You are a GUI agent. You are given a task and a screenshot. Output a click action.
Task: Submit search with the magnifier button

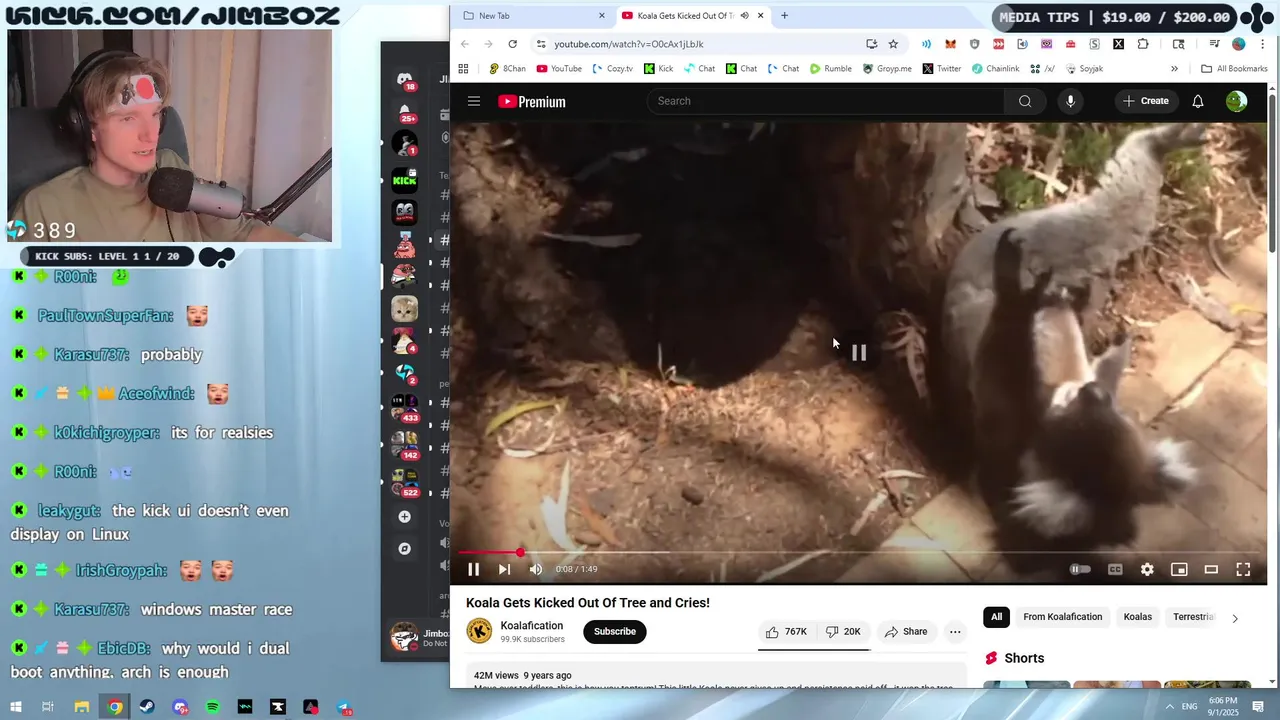1025,101
